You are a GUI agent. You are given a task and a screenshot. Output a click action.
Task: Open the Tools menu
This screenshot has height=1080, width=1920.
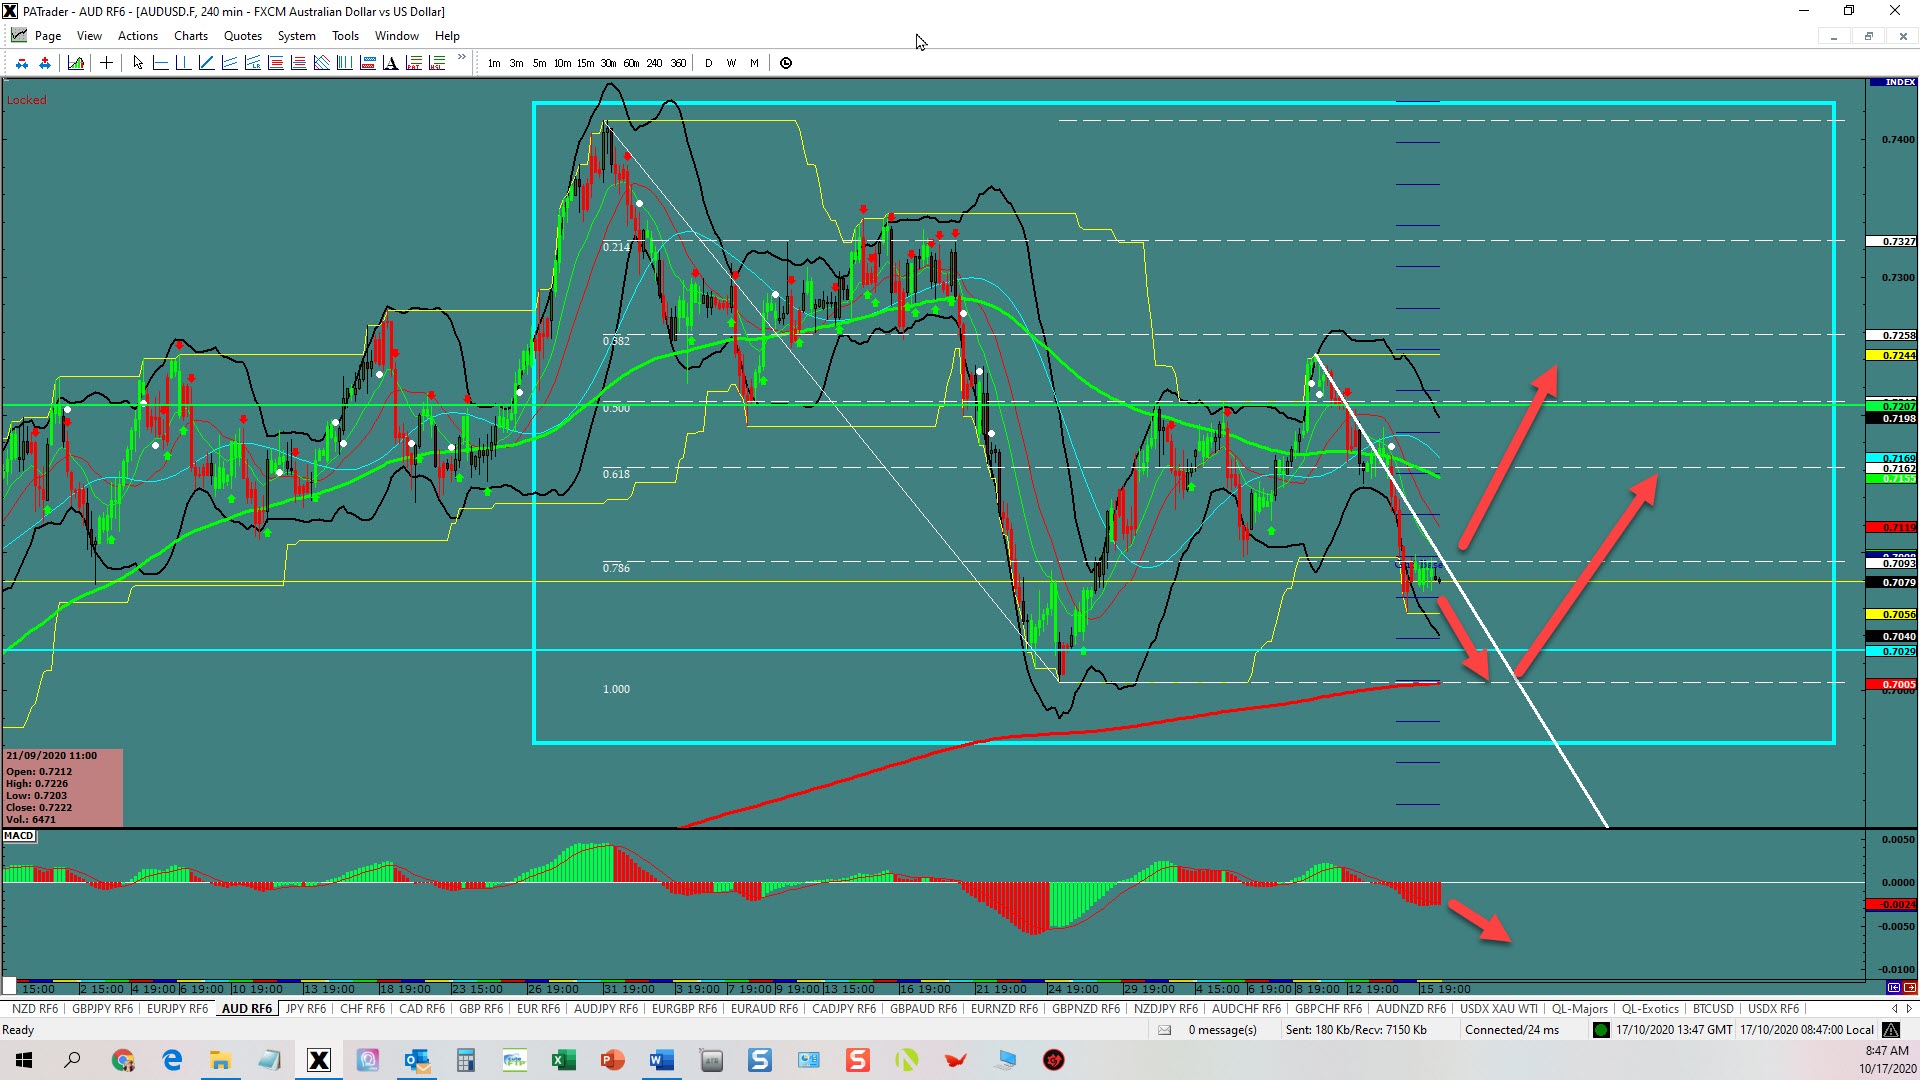[x=345, y=36]
